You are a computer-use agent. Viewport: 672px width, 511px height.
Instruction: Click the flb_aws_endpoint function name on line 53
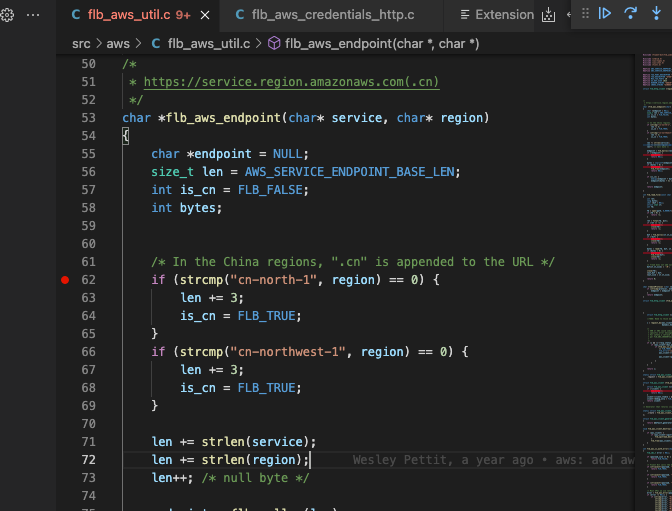[223, 118]
